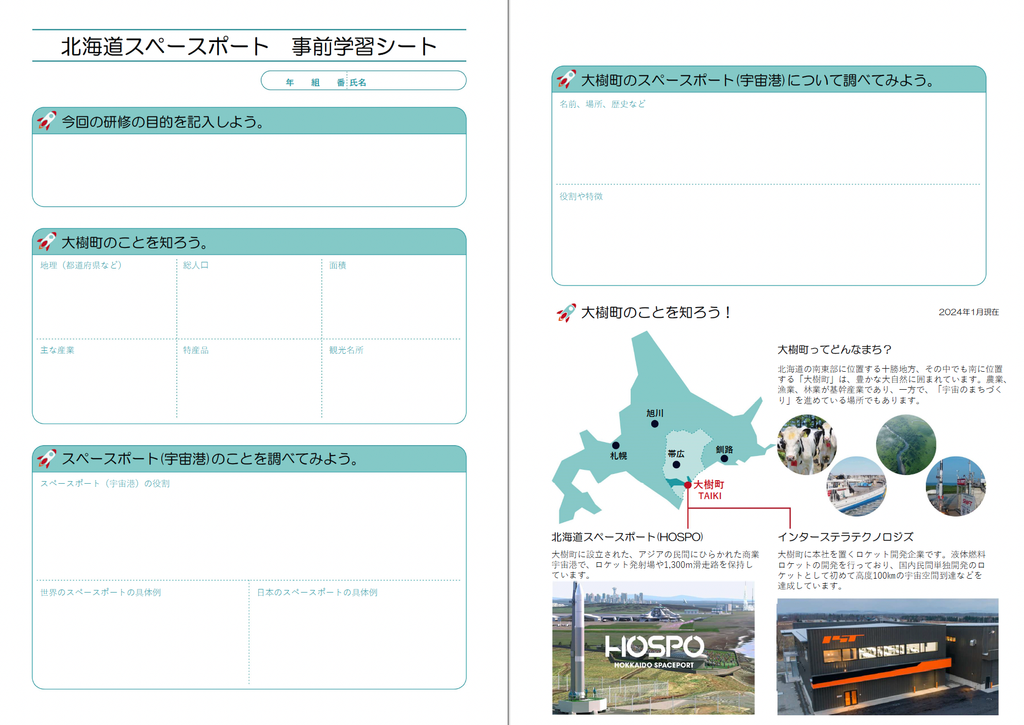Click the 観光名所 answer cell
The height and width of the screenshot is (725, 1024).
[x=392, y=380]
